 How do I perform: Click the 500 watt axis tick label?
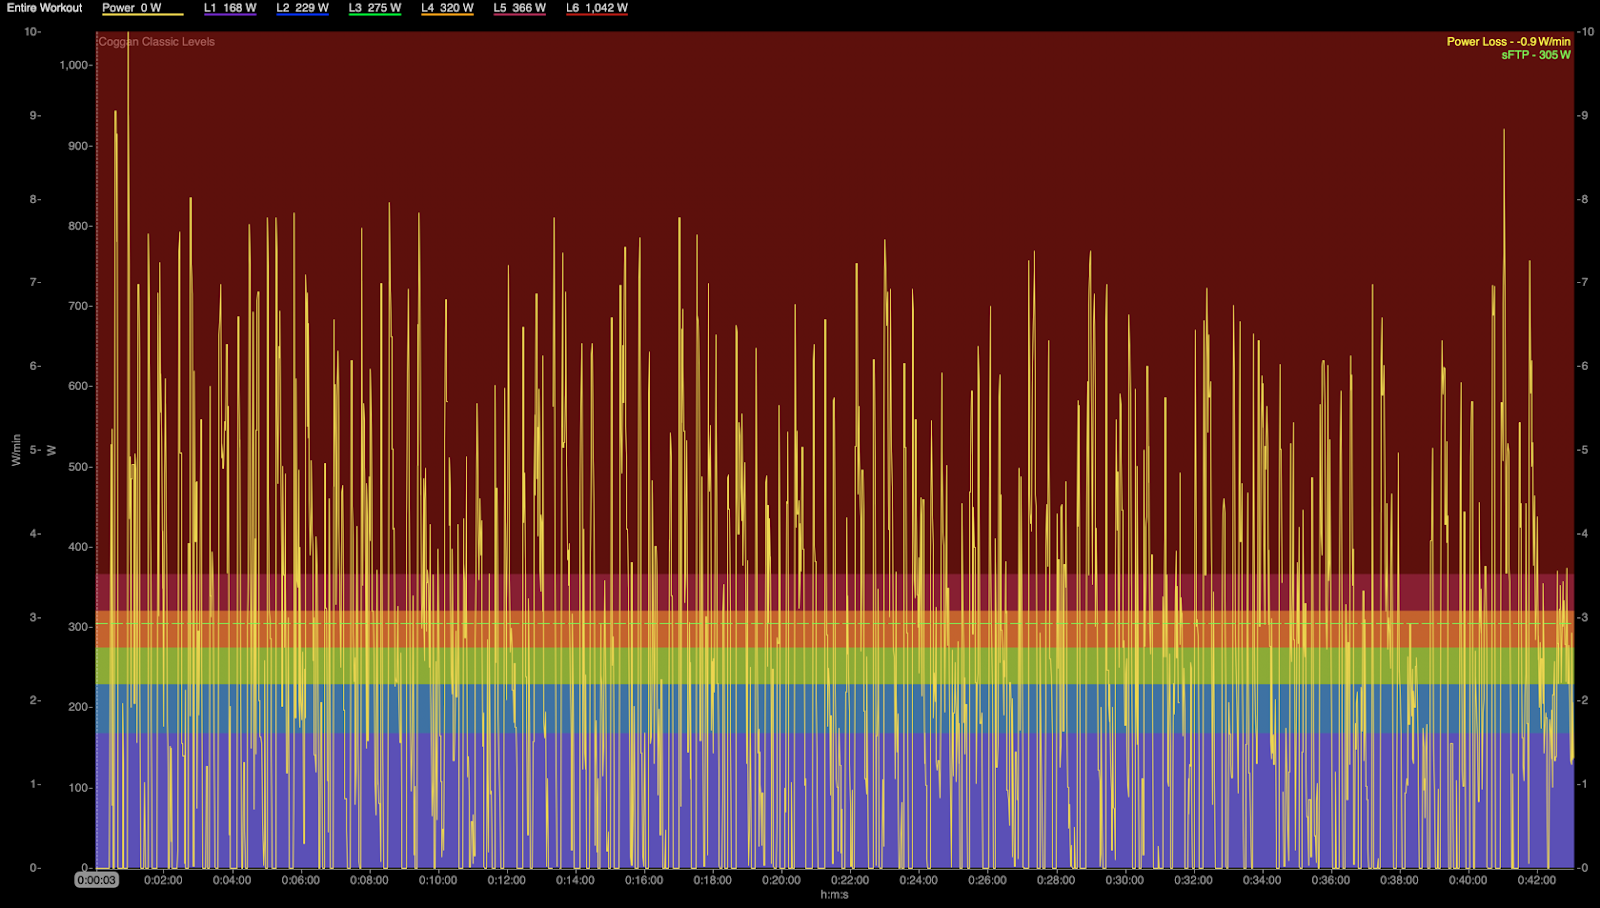[79, 467]
